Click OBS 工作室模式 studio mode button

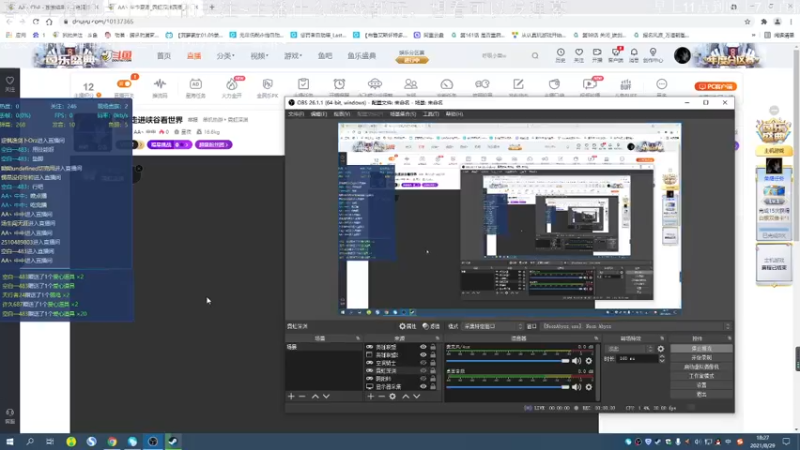tap(702, 376)
